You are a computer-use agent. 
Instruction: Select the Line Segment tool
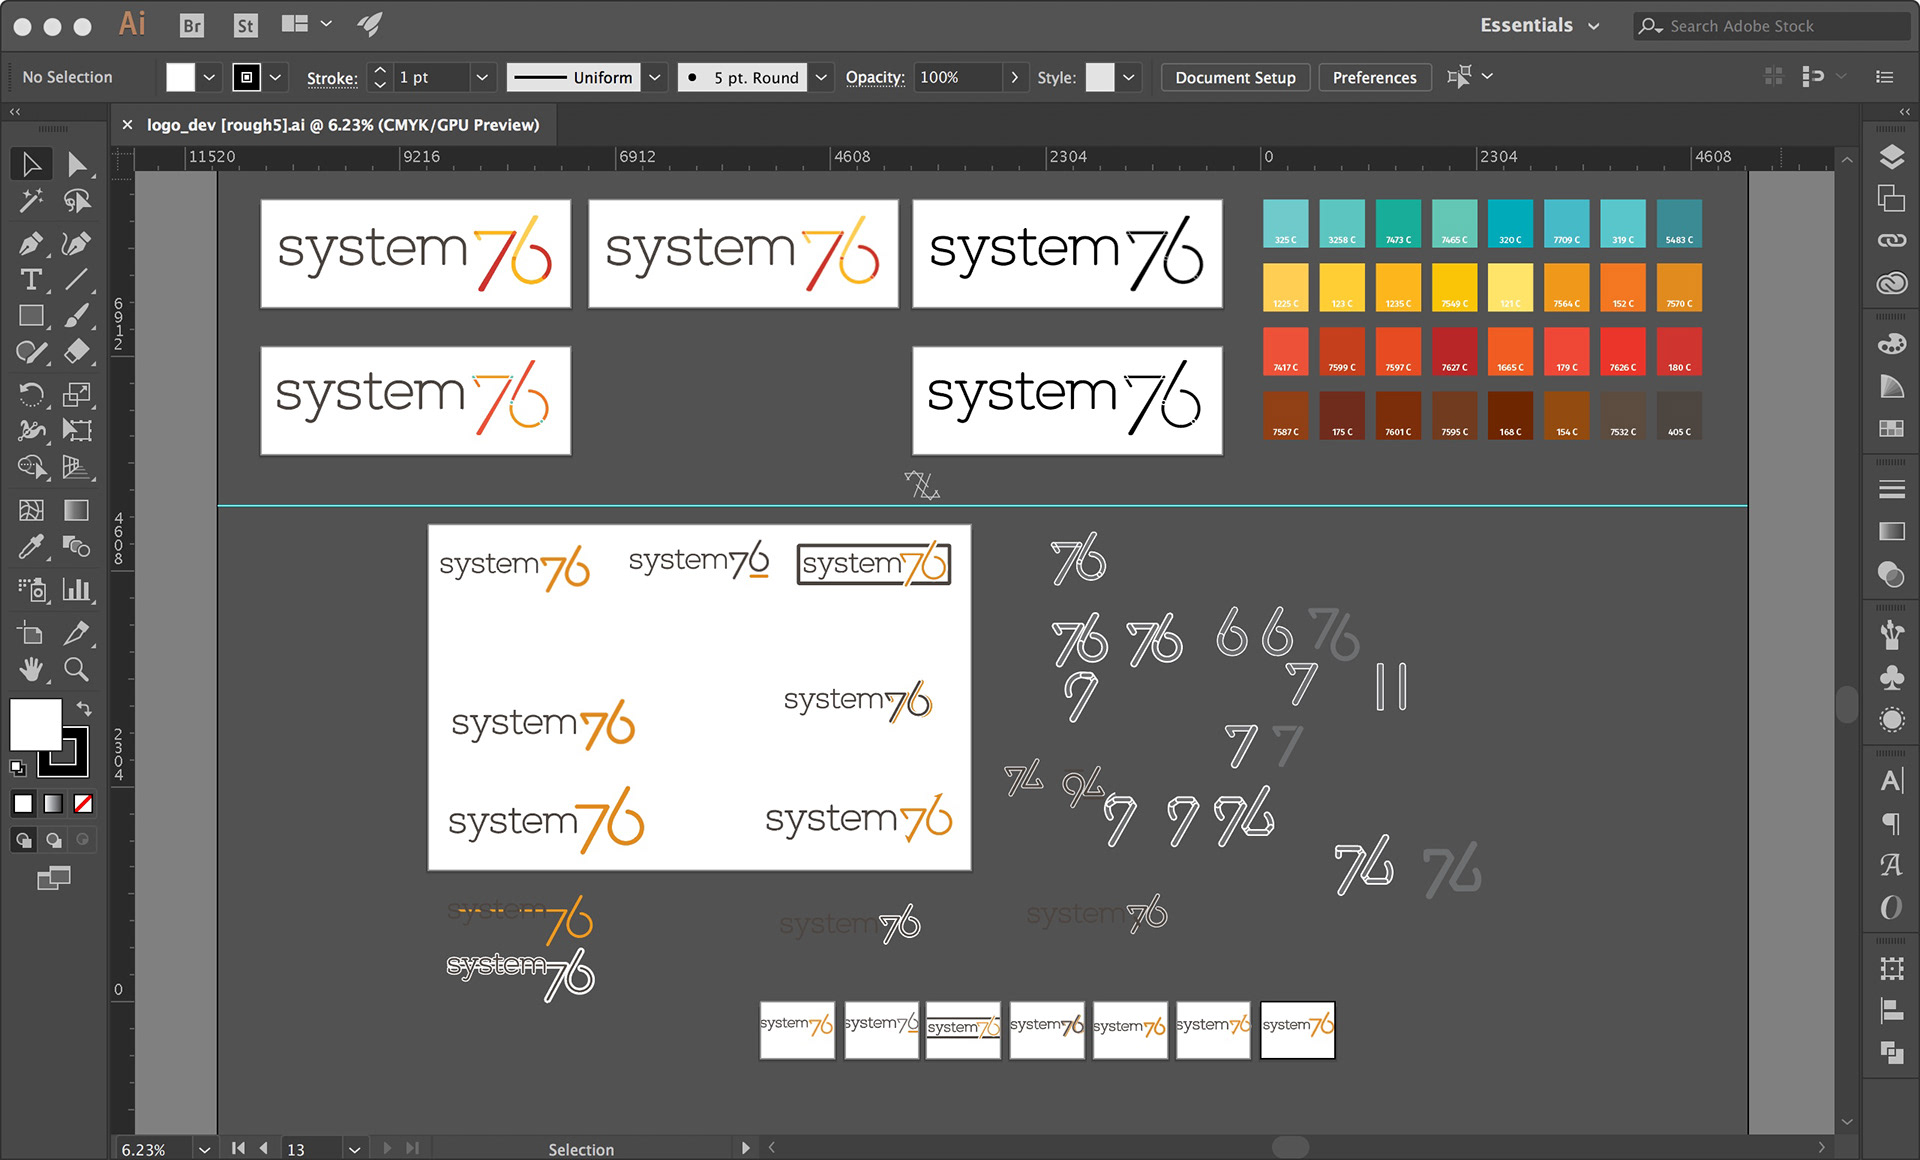point(76,280)
